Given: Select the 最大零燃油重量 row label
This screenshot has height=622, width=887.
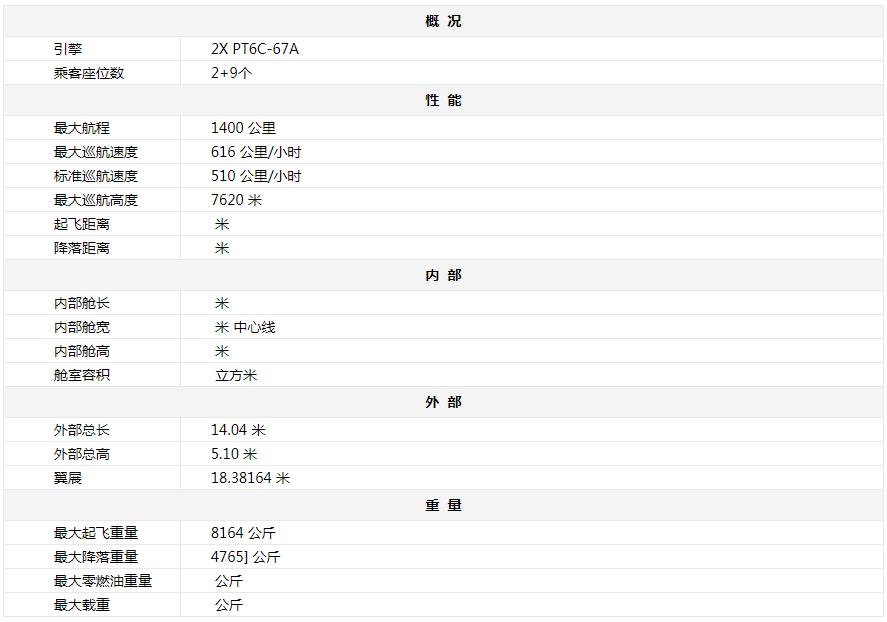Looking at the screenshot, I should pos(103,581).
